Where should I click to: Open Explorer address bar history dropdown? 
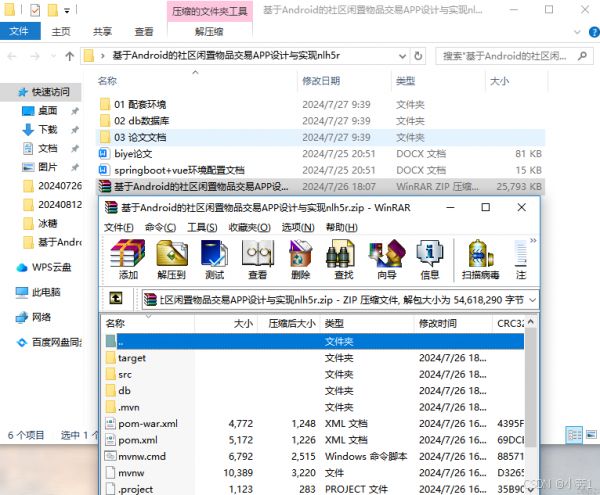[x=402, y=56]
